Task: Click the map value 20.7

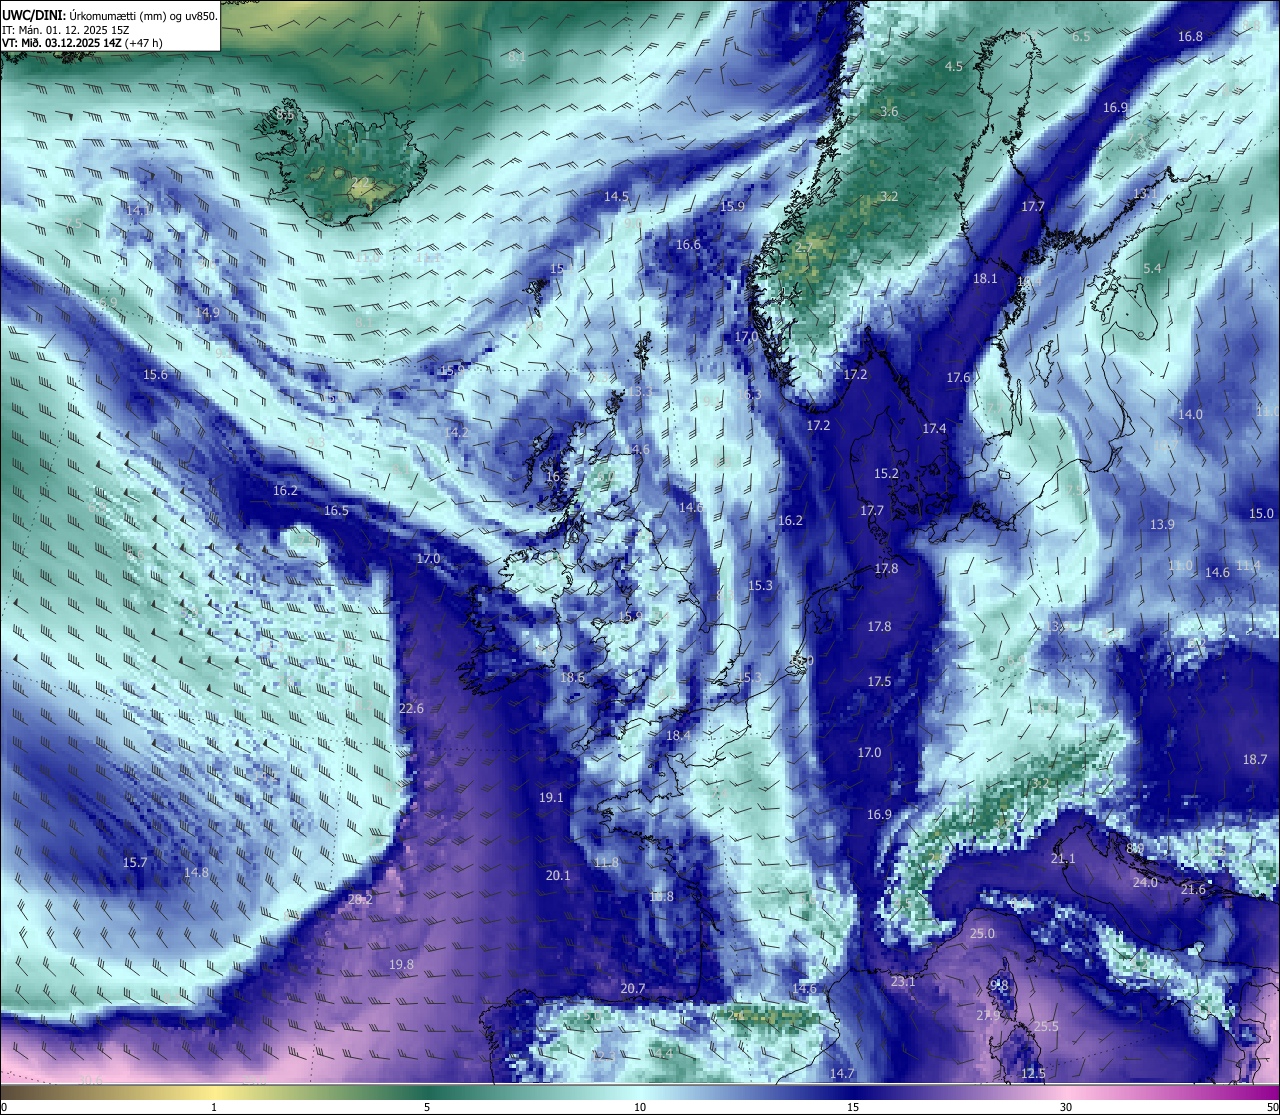Action: (633, 988)
